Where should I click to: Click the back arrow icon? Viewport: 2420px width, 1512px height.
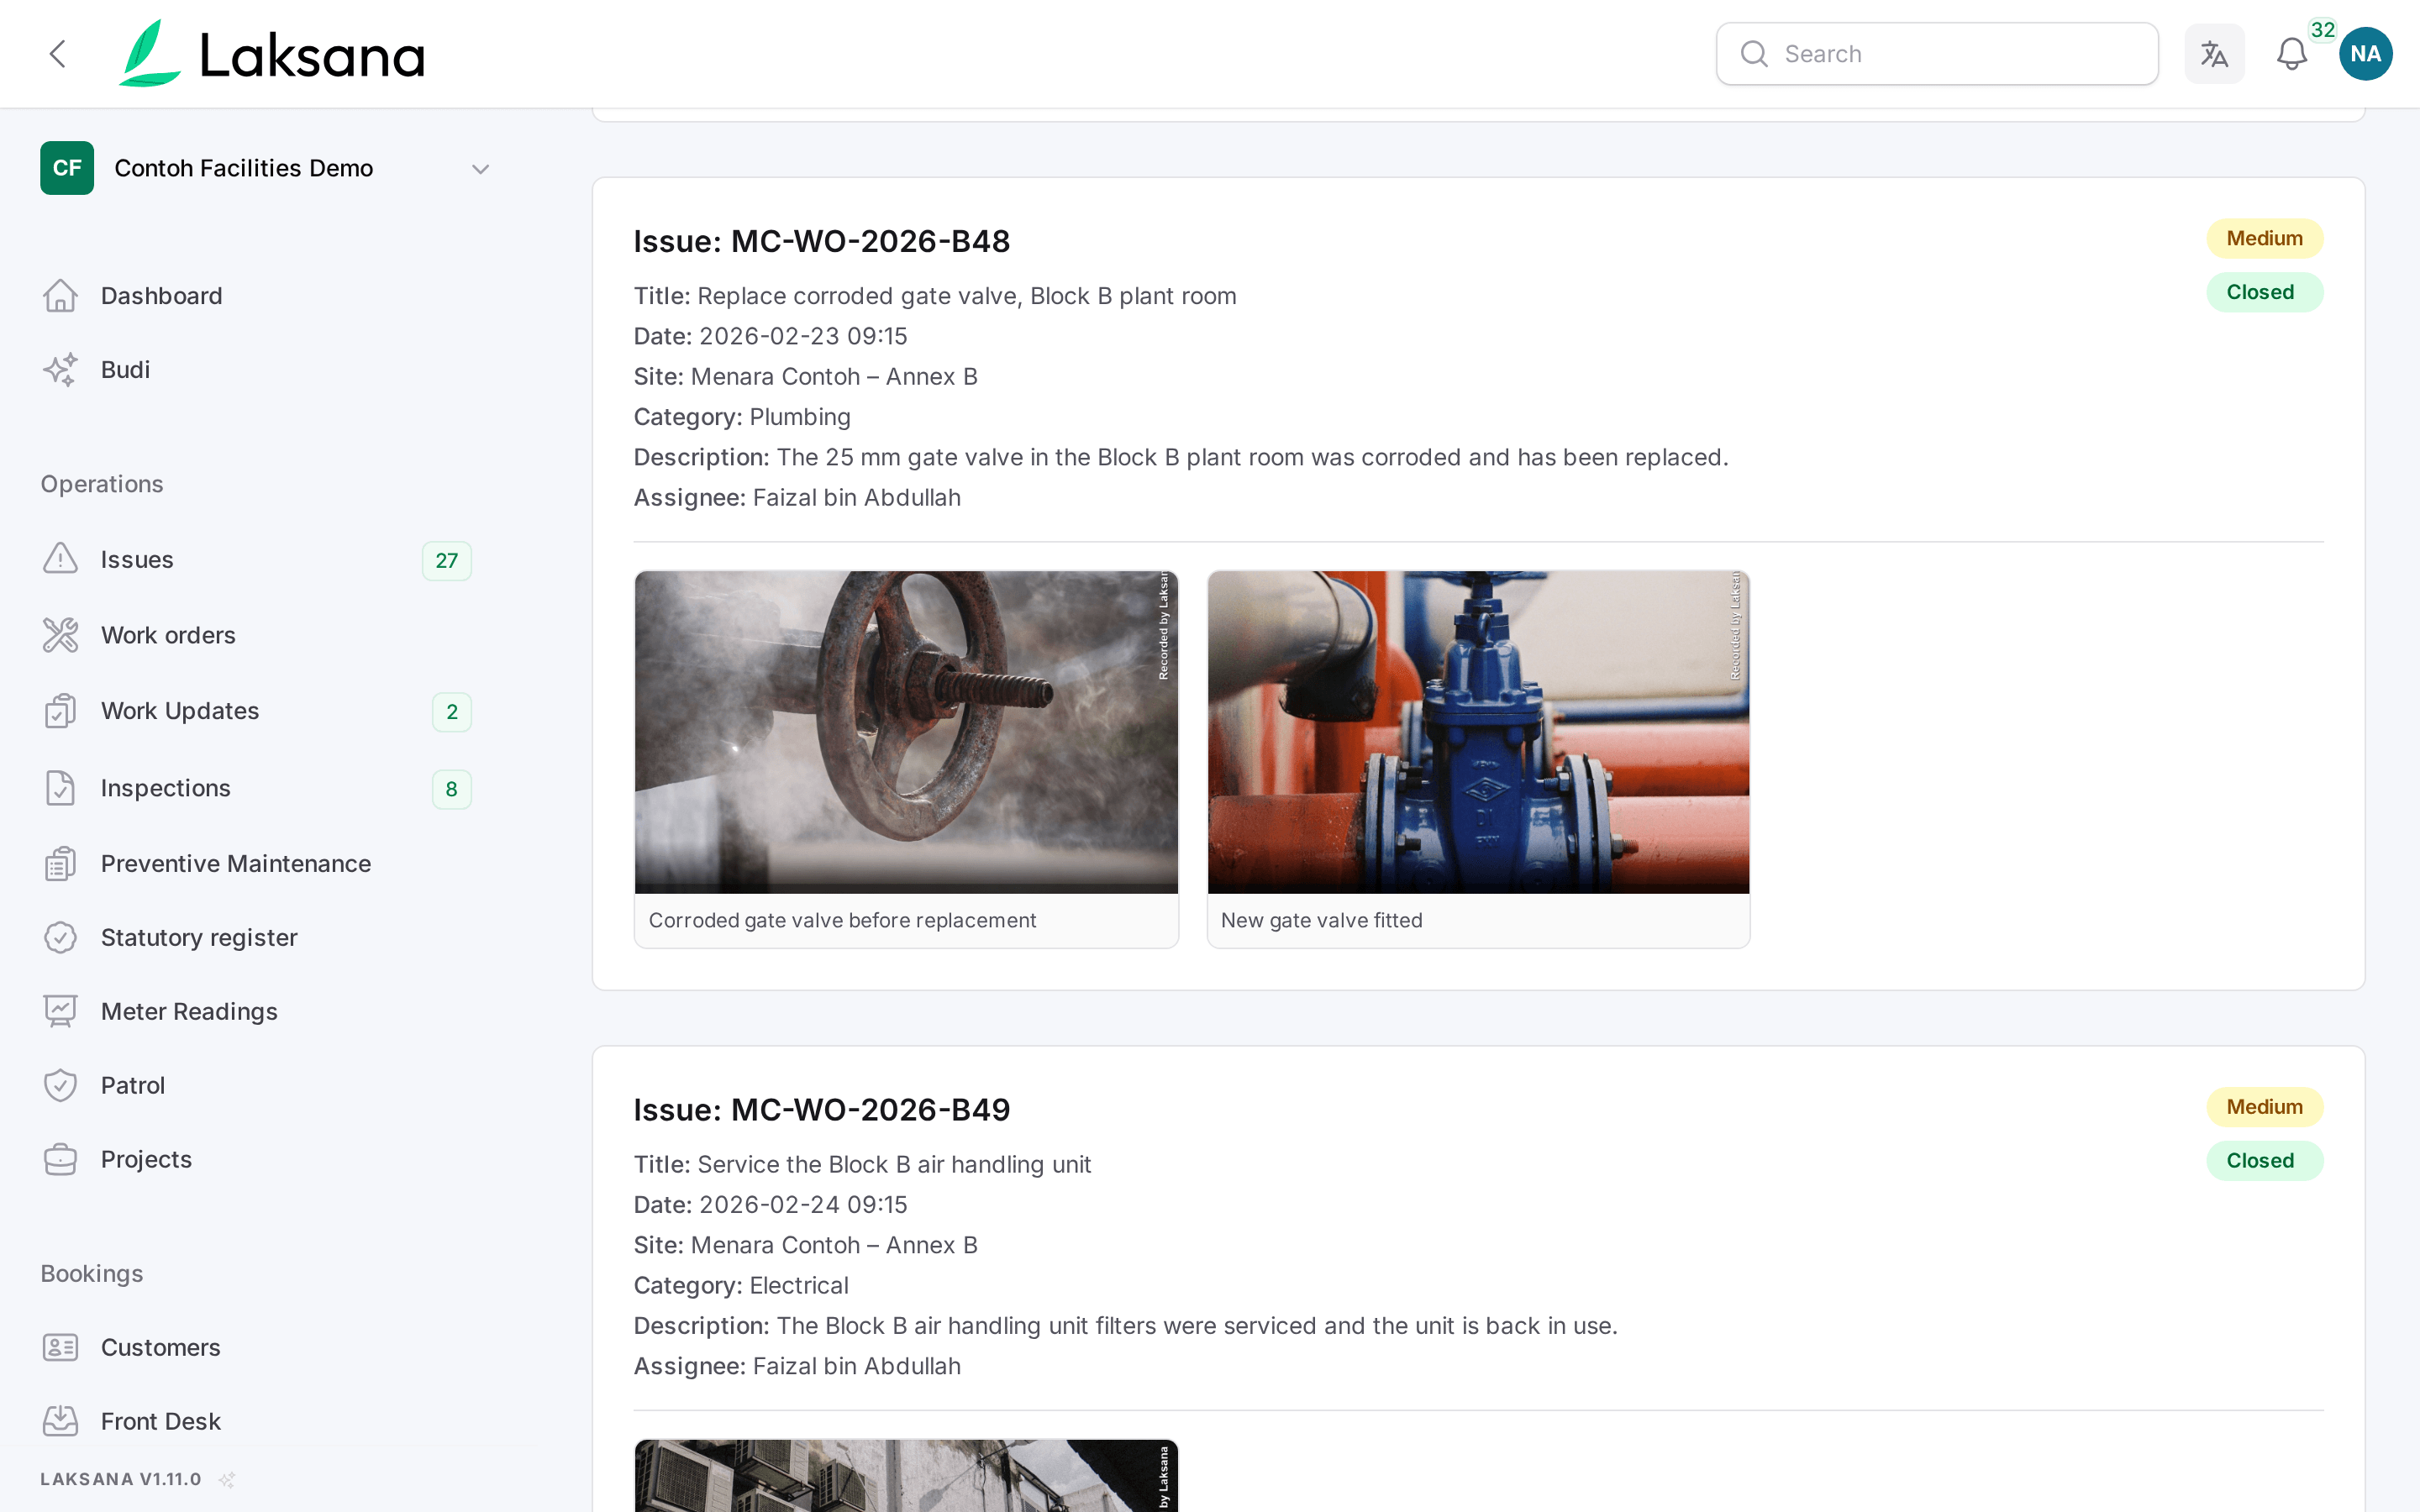(x=58, y=54)
